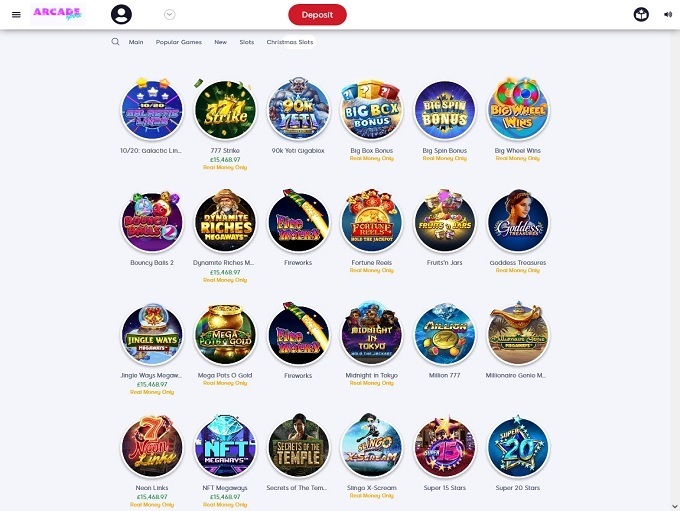Screen dimensions: 680x511
Task: Expand the account balance dropdown chevron
Action: pyautogui.click(x=170, y=15)
